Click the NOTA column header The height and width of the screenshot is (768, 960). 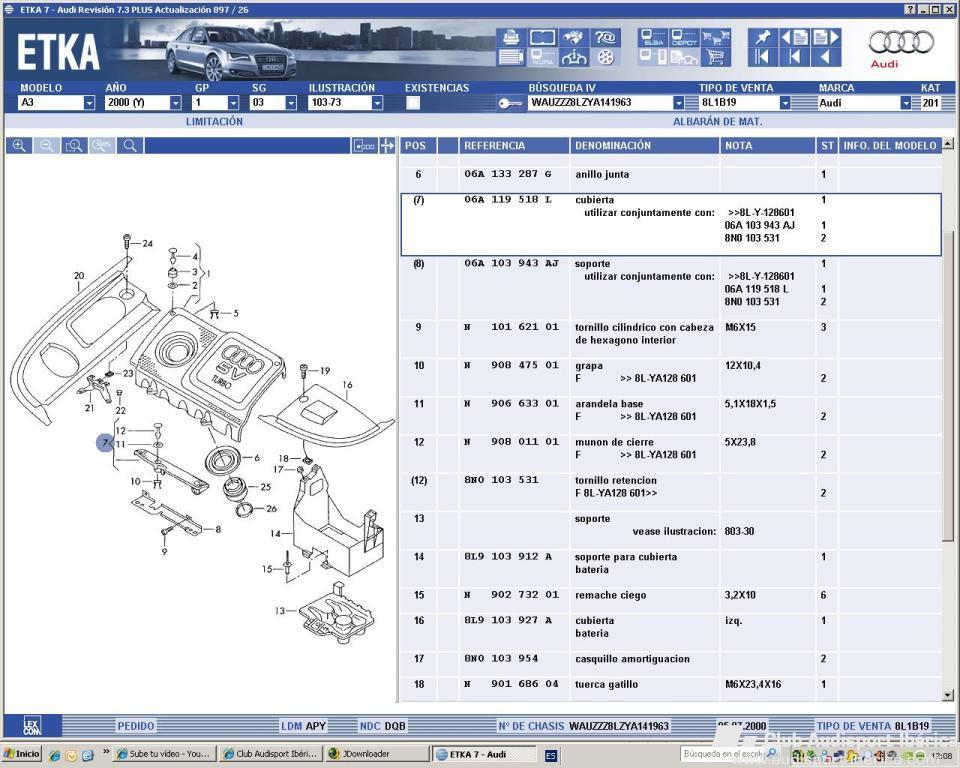tap(768, 146)
